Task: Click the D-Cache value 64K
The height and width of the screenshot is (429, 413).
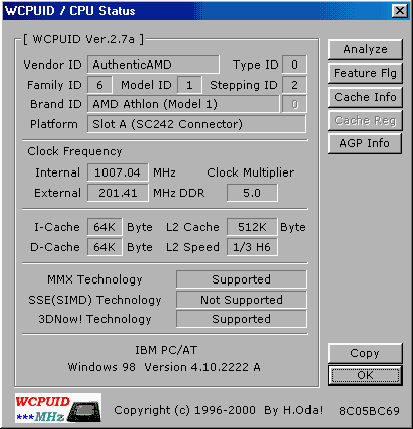Action: tap(105, 247)
